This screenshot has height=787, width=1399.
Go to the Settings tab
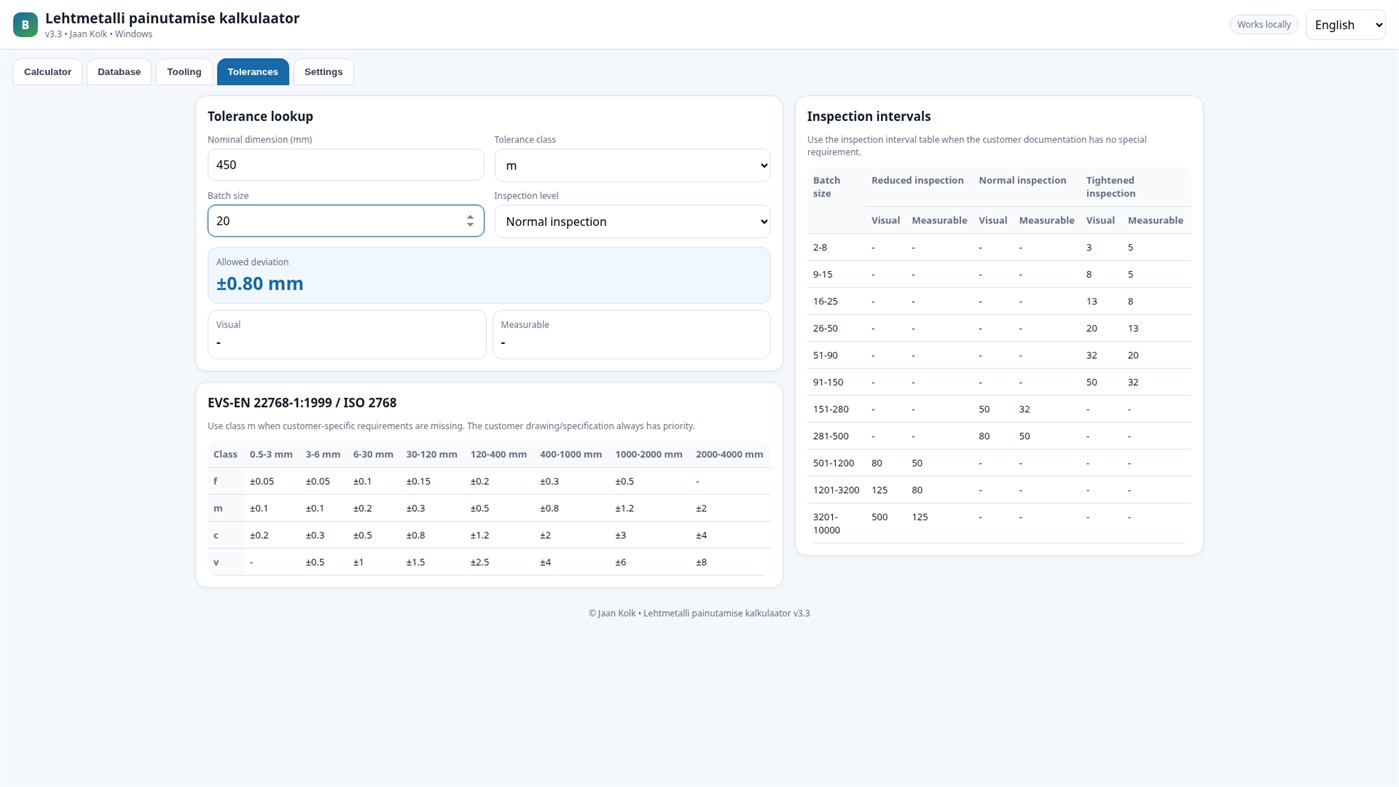[x=323, y=72]
